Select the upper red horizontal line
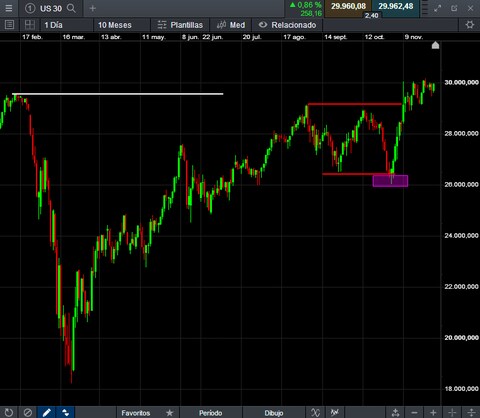Image resolution: width=480 pixels, height=418 pixels. 355,104
